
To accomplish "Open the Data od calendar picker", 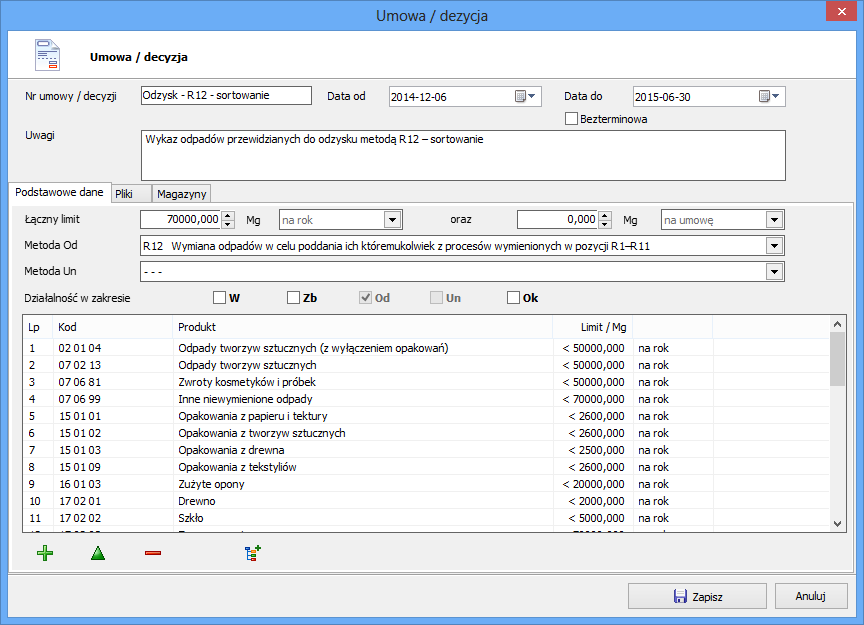I will 526,97.
